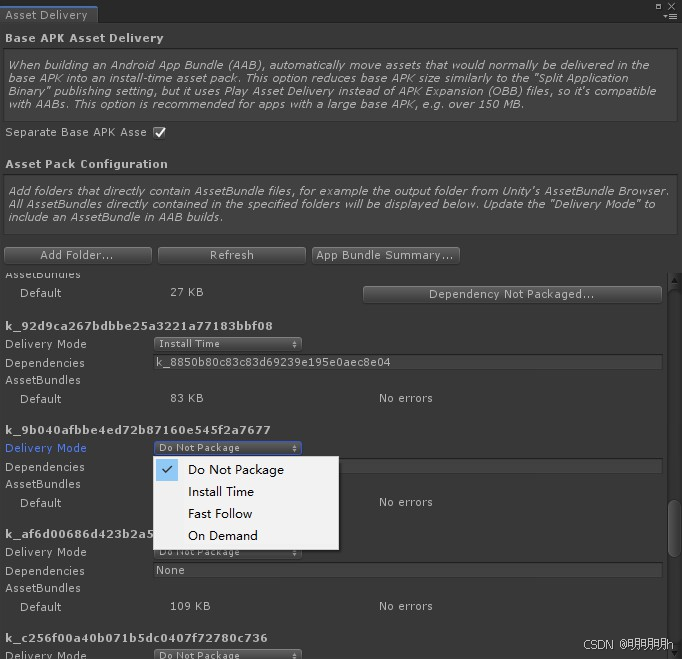Viewport: 682px width, 659px height.
Task: Click Dependencies field showing k_8850b80c83c83d69239e195e0aec8e04
Action: pos(408,362)
